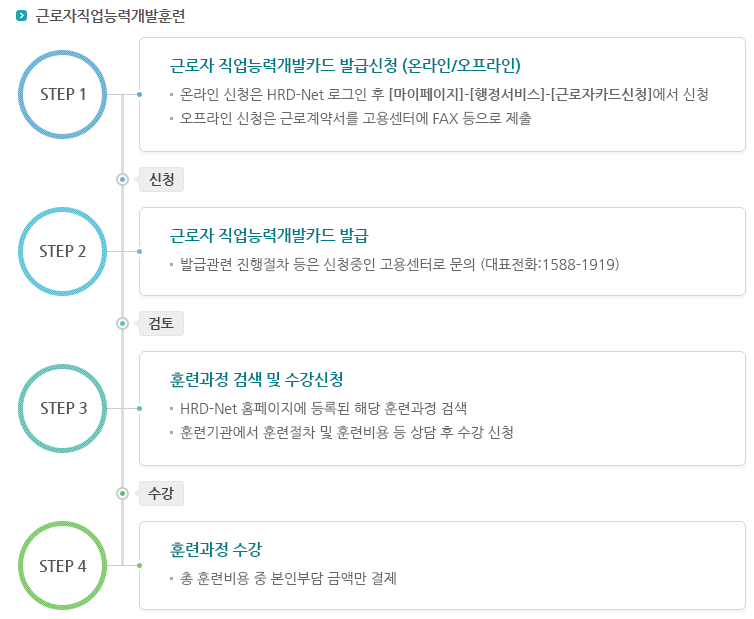Open the 훈련과정 수강 heading

(x=216, y=549)
